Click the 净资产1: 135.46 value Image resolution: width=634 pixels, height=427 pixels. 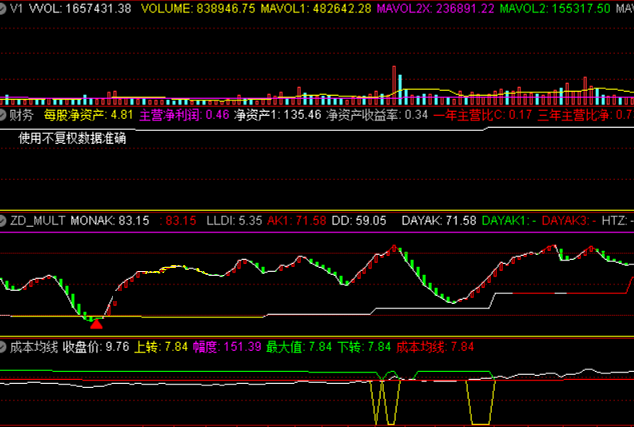pyautogui.click(x=278, y=115)
